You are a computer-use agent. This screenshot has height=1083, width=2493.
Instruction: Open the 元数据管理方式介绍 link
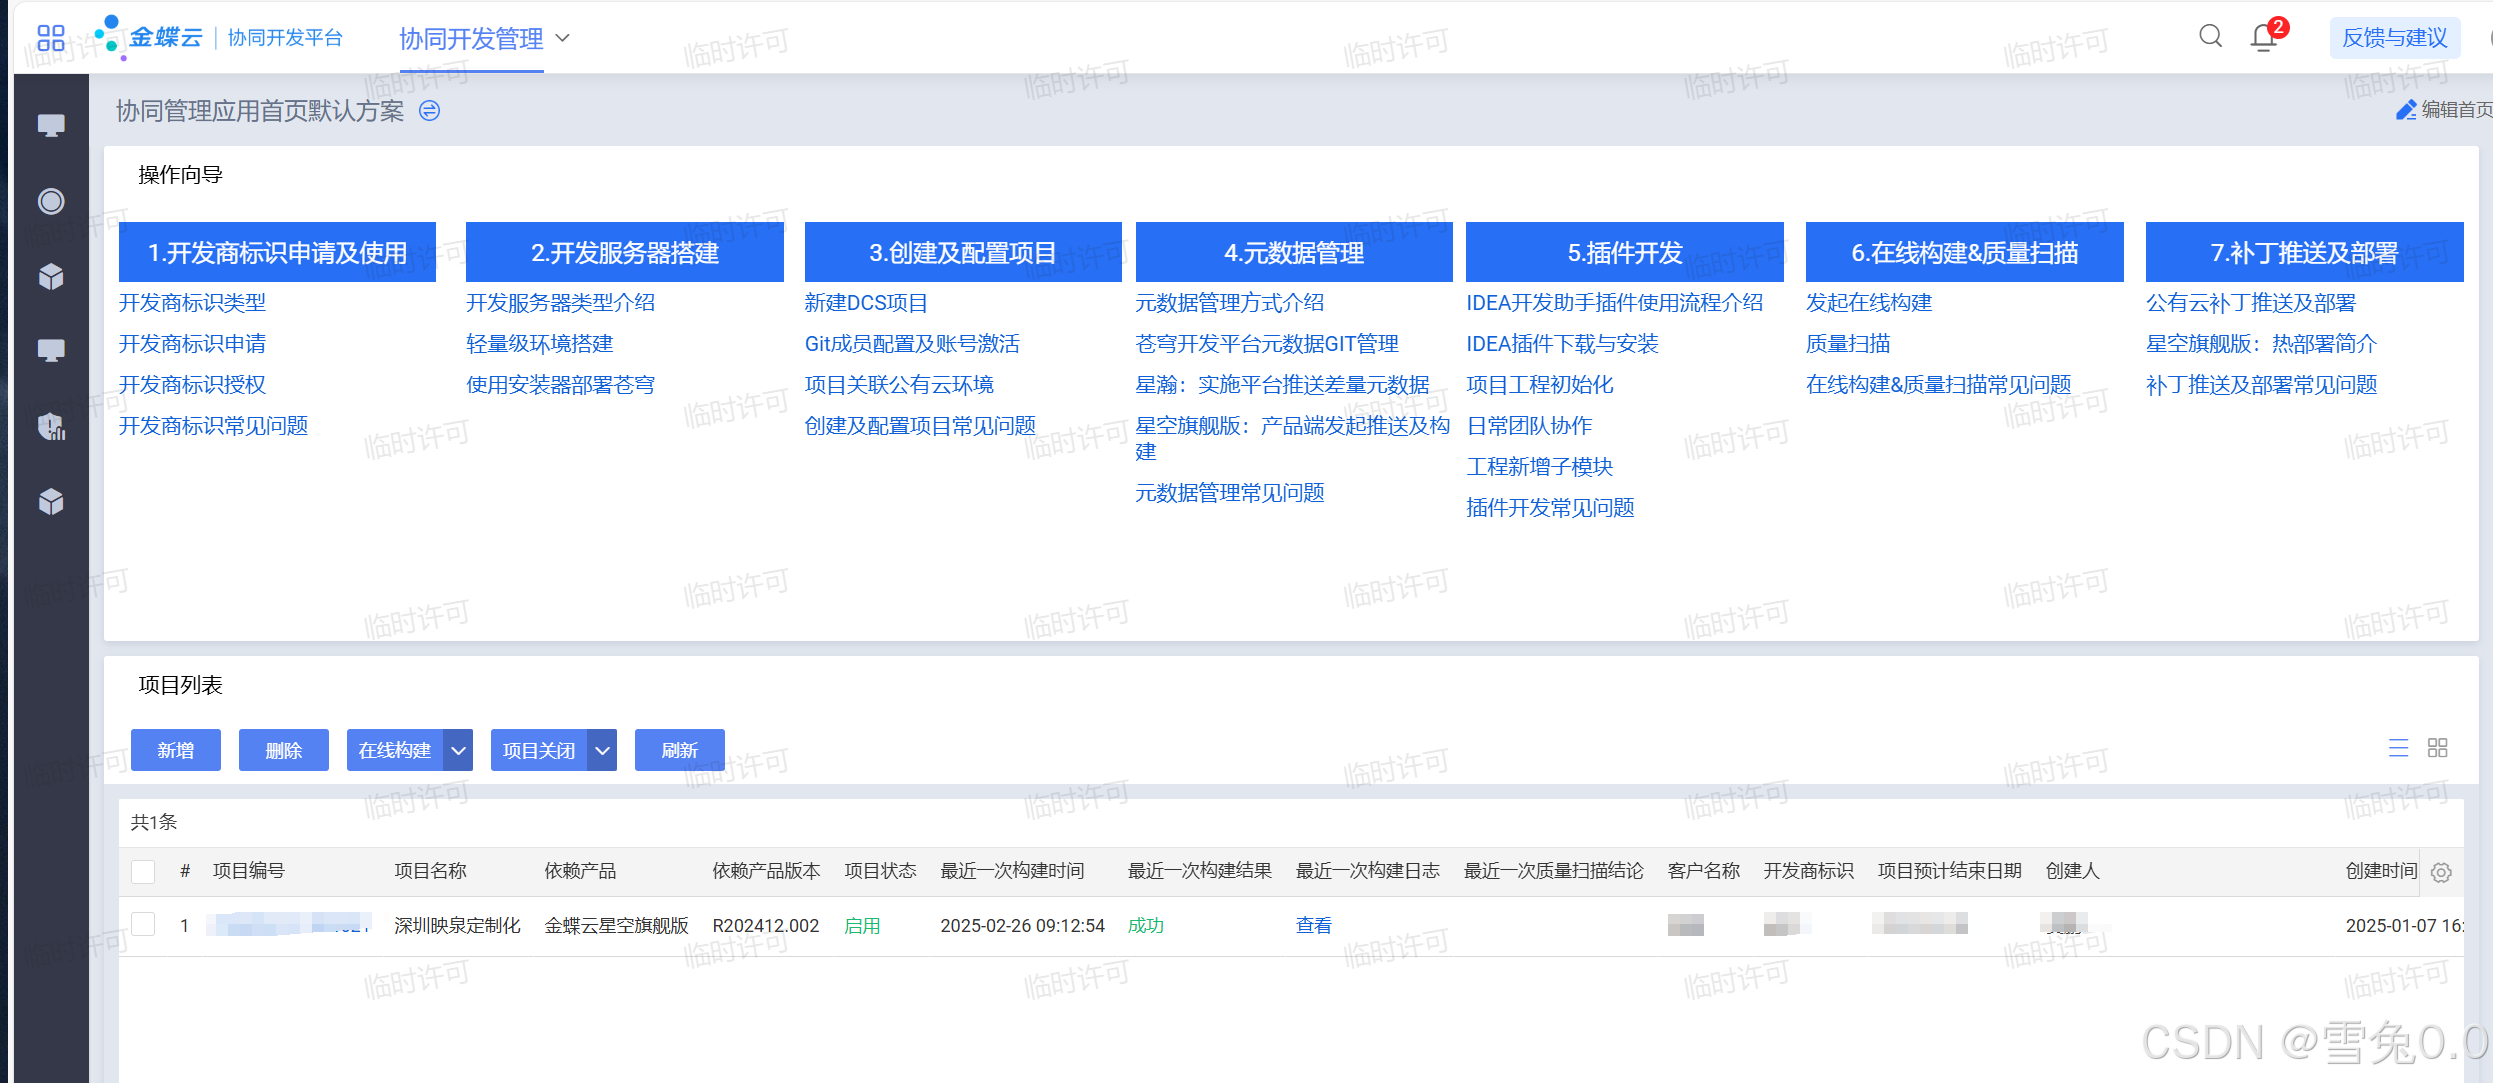tap(1229, 303)
